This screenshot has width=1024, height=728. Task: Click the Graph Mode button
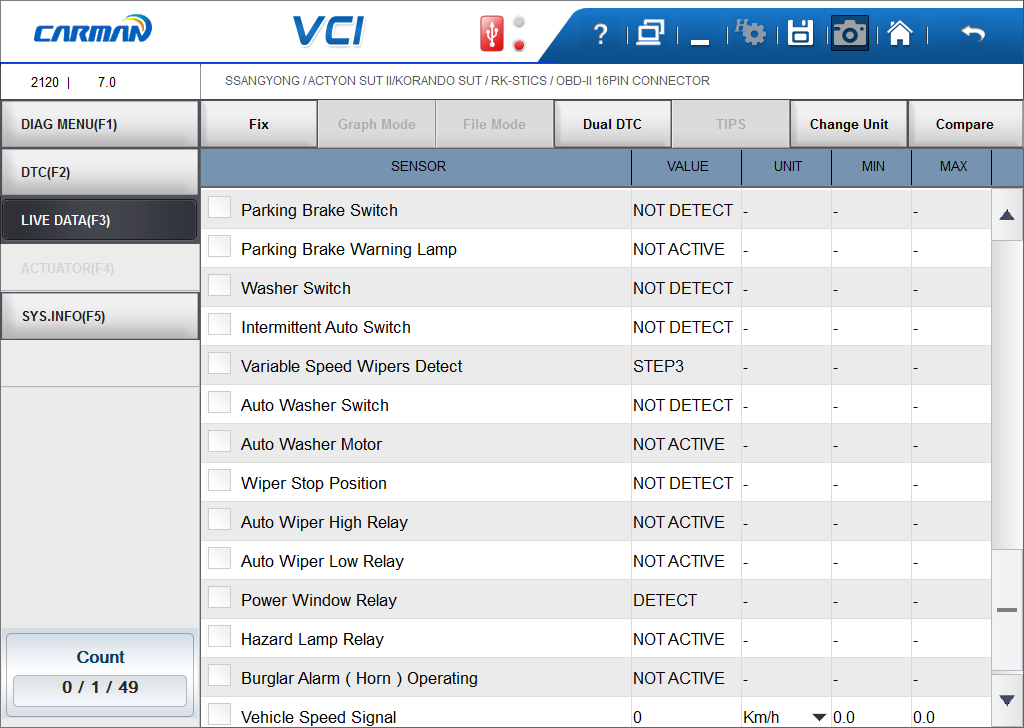377,124
